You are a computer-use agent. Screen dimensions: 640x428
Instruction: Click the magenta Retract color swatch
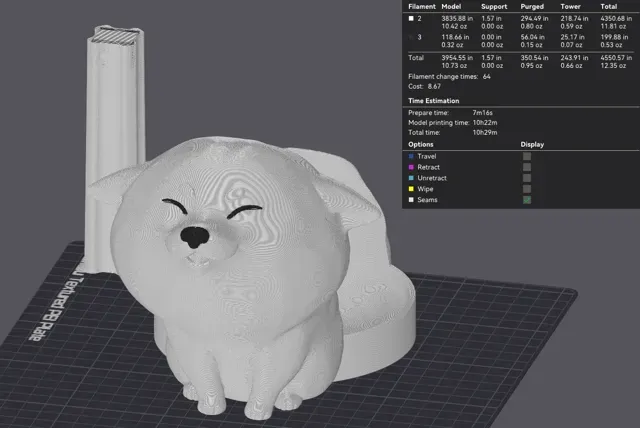411,167
